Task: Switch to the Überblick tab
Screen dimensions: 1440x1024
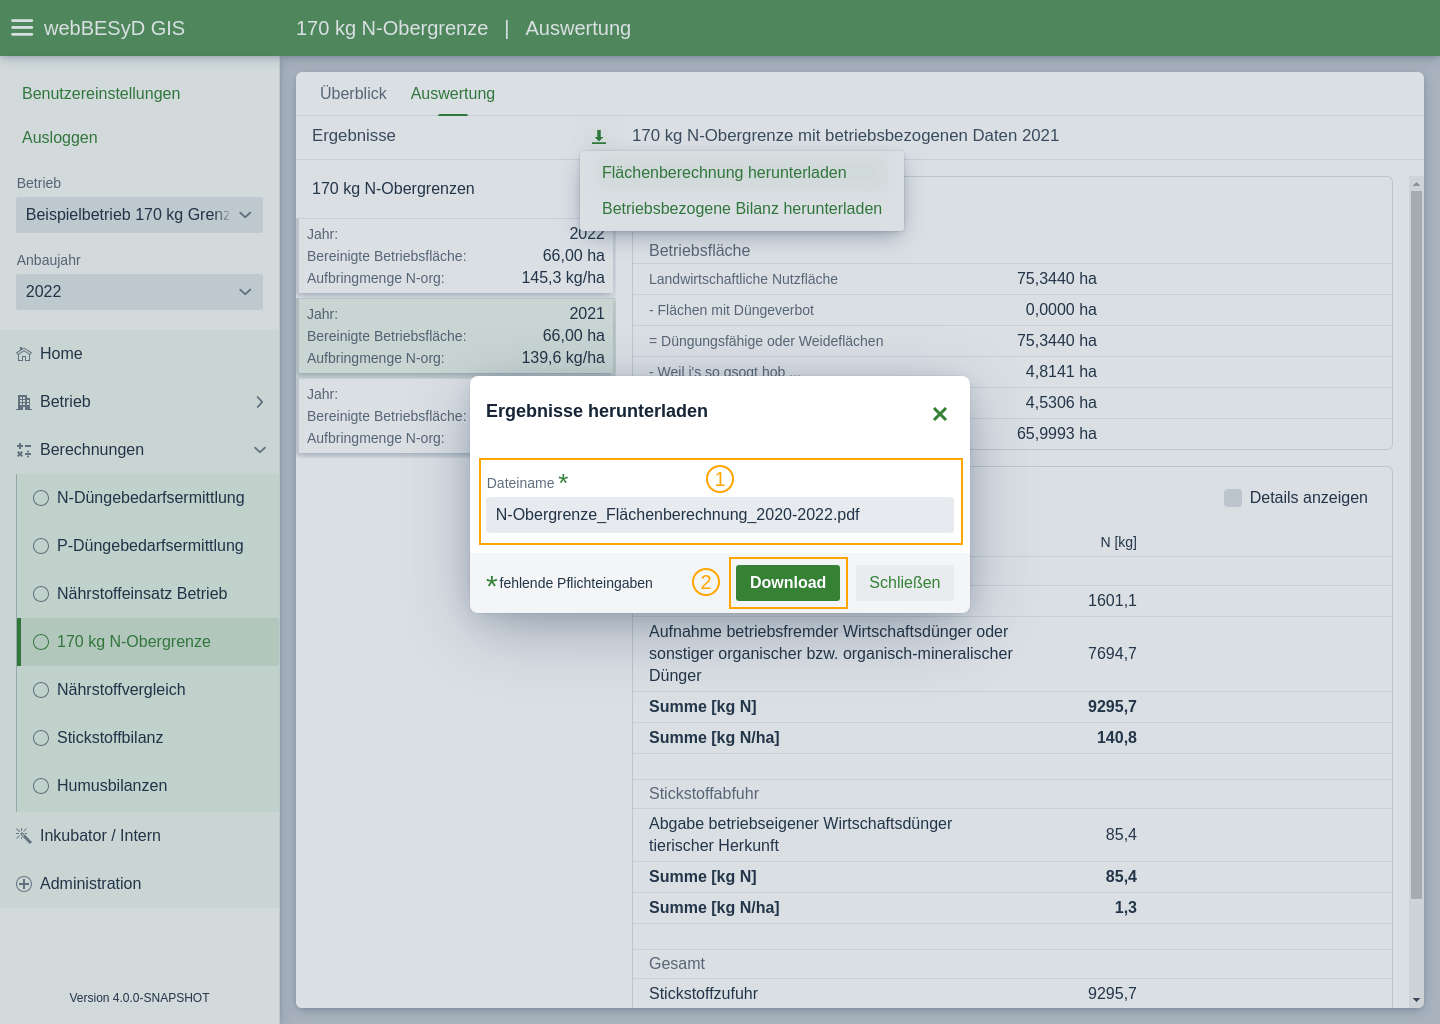Action: click(x=353, y=94)
